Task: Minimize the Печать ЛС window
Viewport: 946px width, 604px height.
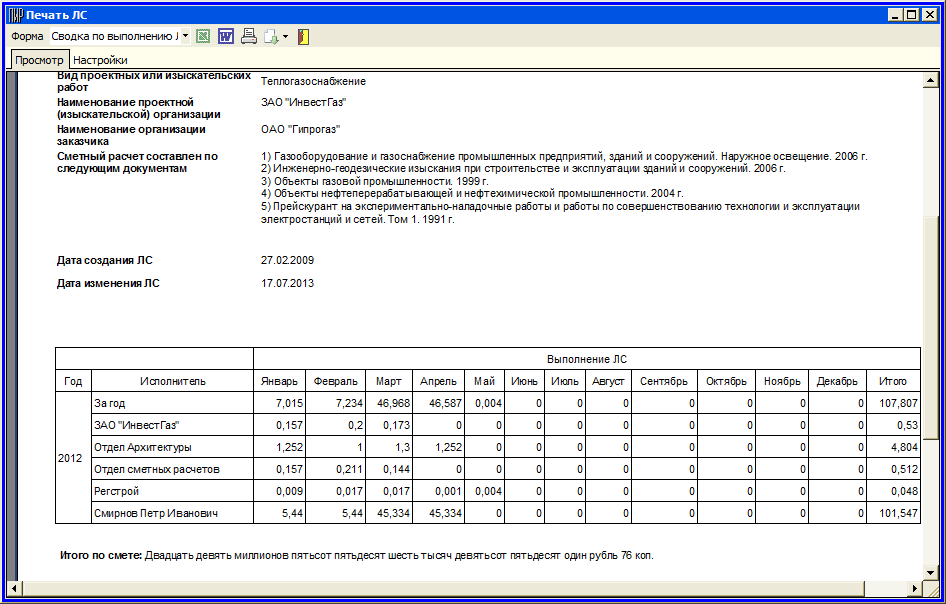Action: pos(896,15)
